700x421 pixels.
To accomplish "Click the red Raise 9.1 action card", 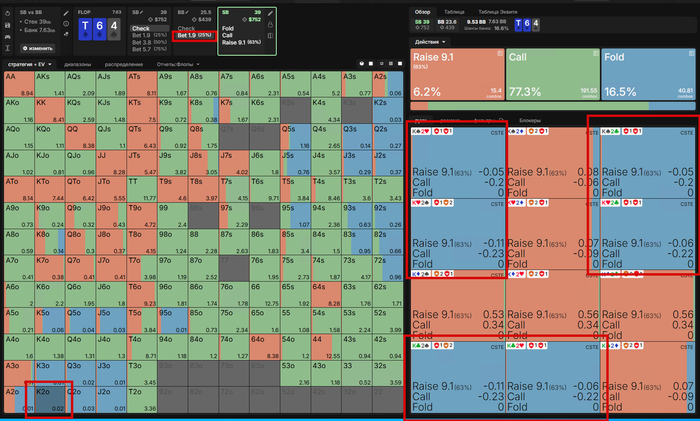I will coord(457,74).
